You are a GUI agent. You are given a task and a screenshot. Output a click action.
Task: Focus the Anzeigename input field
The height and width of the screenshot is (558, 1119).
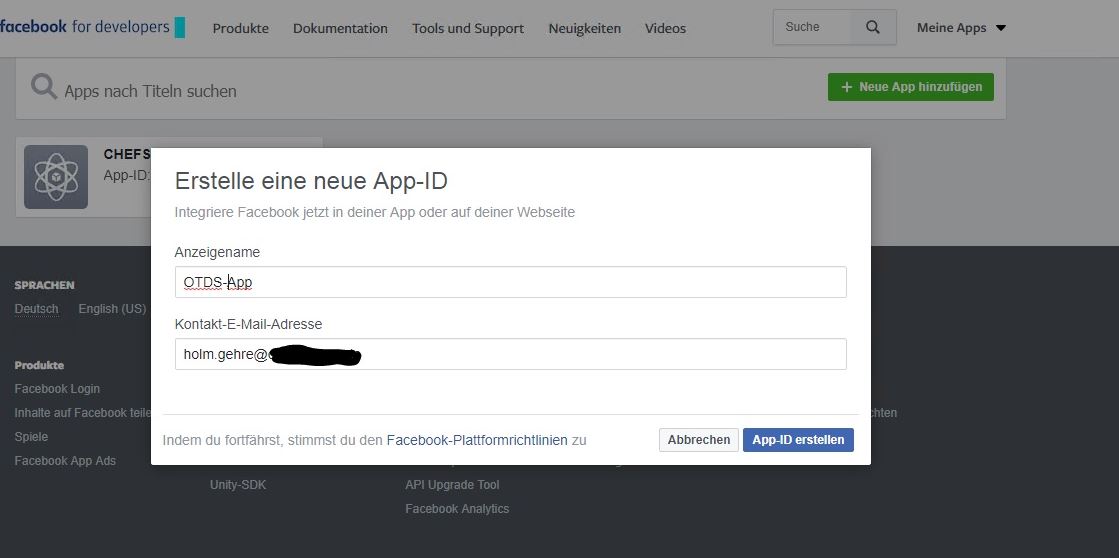(510, 282)
